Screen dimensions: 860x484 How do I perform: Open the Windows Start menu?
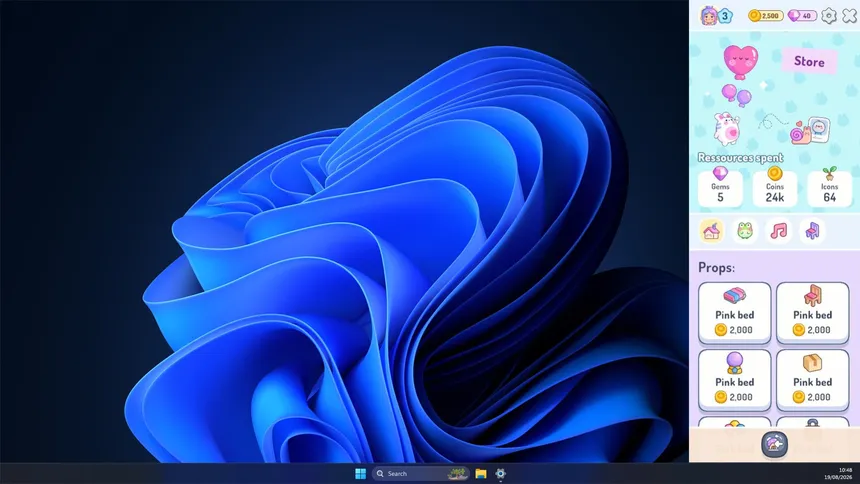(360, 474)
